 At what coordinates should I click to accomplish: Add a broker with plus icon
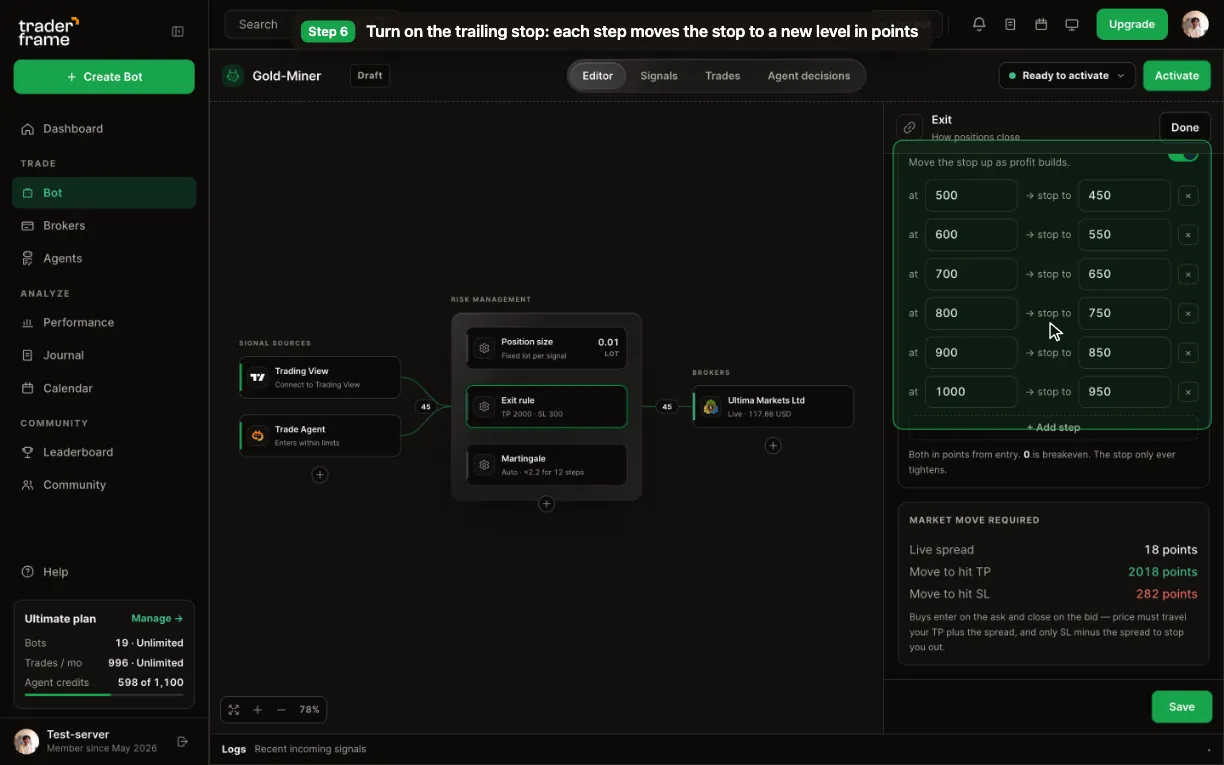pyautogui.click(x=773, y=445)
